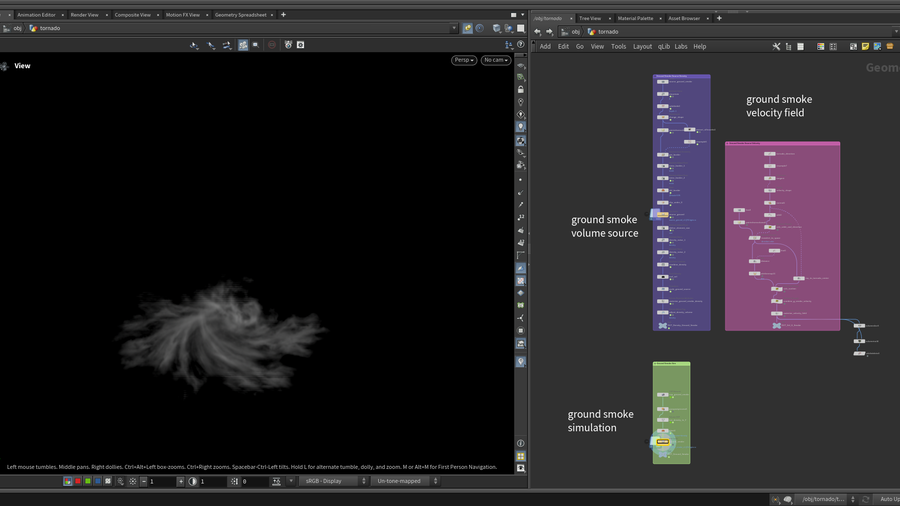Image resolution: width=900 pixels, height=506 pixels.
Task: Click the wrench tools icon in network editor
Action: pos(776,46)
